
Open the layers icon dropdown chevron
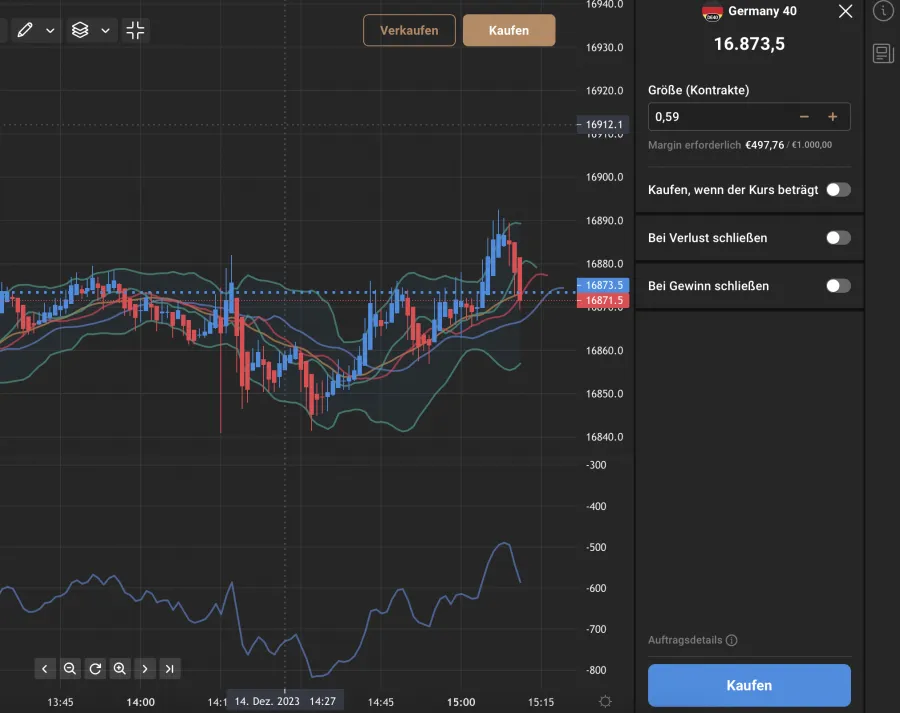point(104,30)
